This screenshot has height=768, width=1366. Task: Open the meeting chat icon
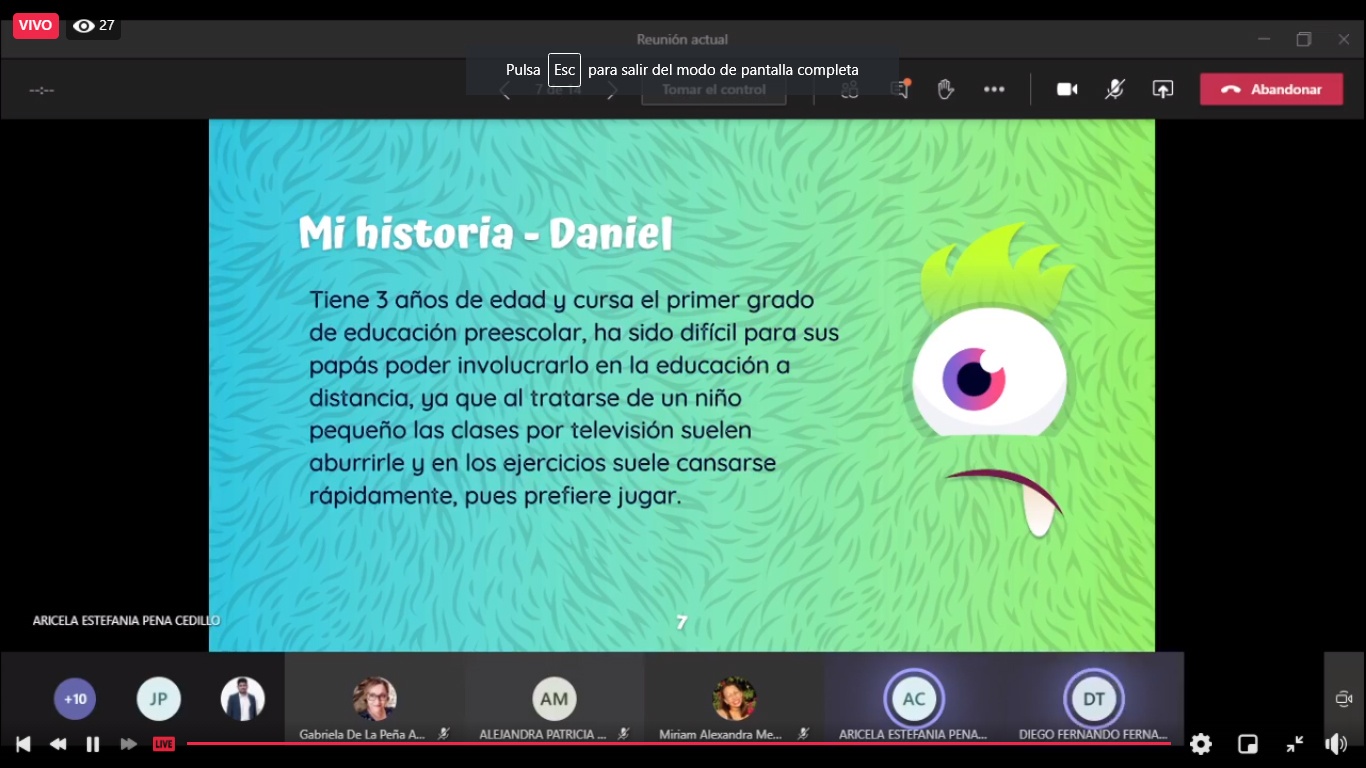coord(899,89)
